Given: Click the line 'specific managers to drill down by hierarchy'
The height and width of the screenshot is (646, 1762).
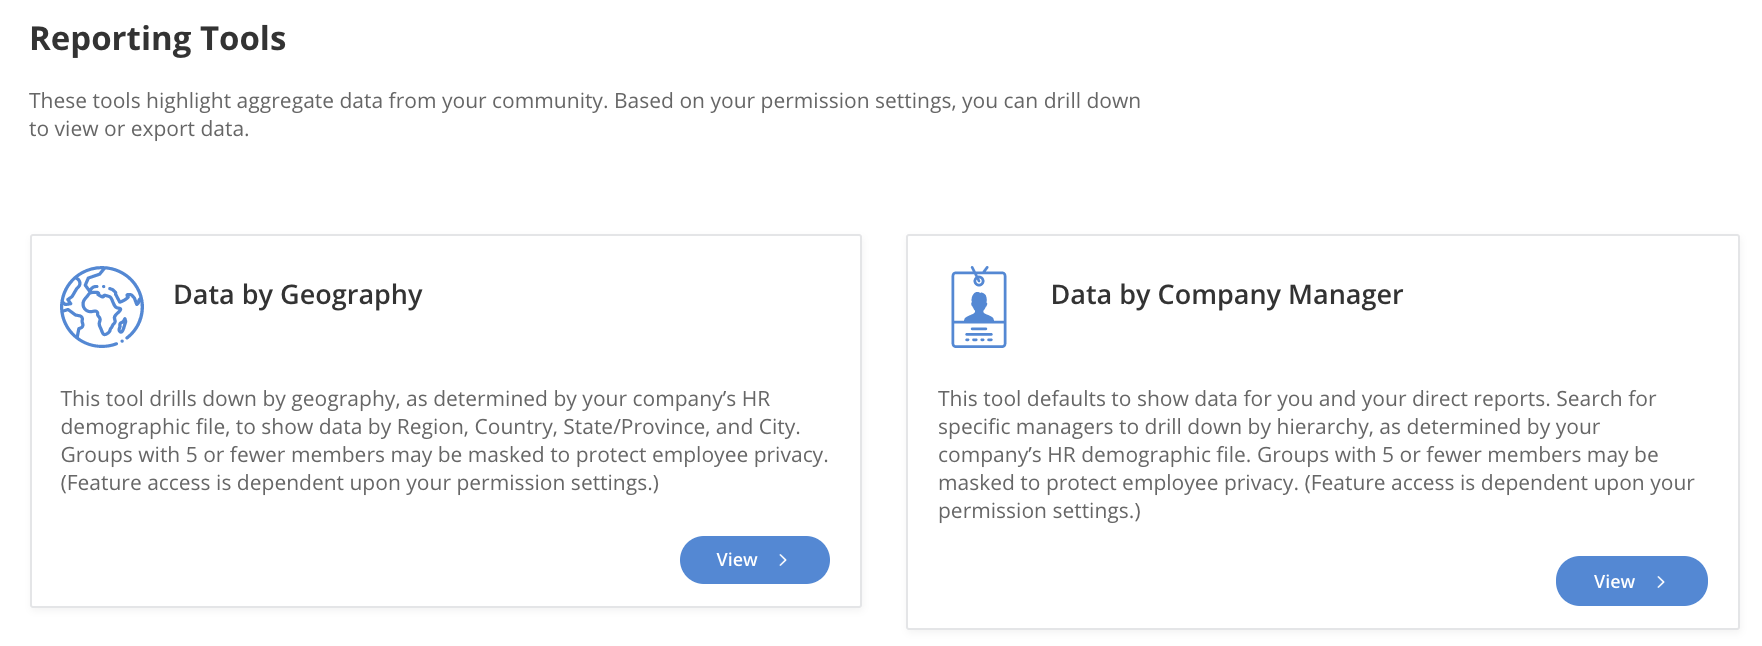Looking at the screenshot, I should coord(1268,427).
